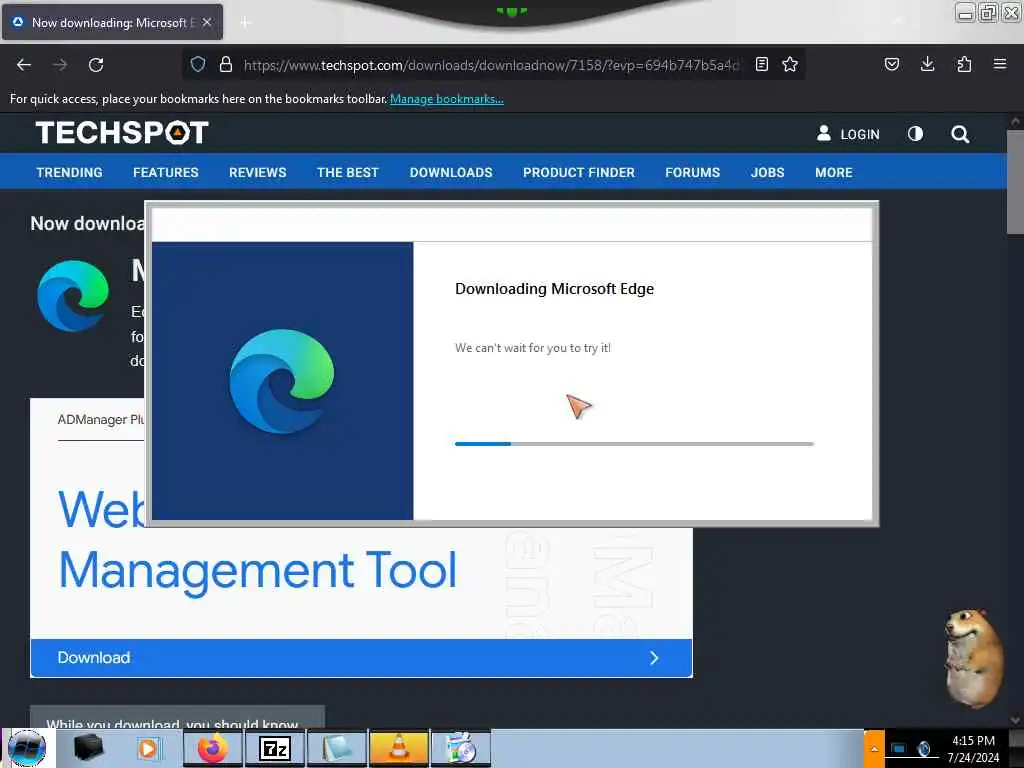Click the Management Tool ad headline
Viewport: 1024px width, 768px height.
point(258,570)
